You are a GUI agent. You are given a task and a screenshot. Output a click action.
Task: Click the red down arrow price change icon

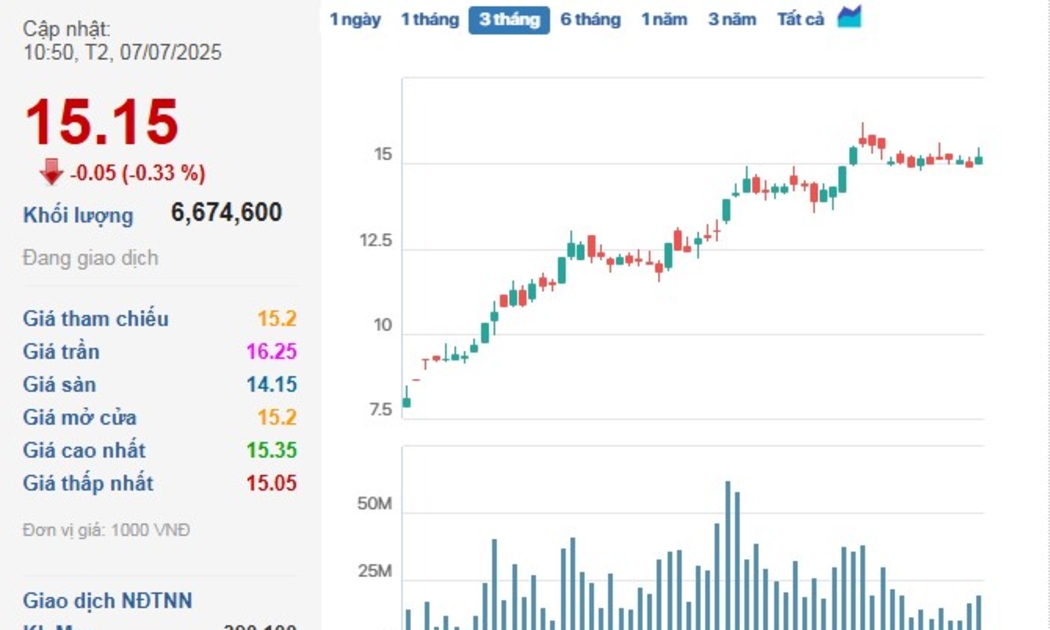51,173
